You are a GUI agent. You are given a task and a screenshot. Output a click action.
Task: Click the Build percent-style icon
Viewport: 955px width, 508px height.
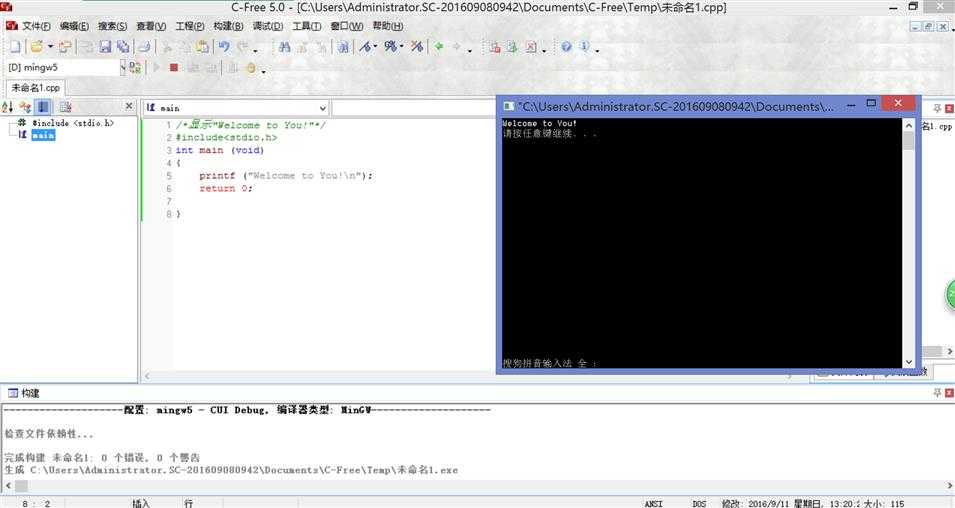point(390,46)
